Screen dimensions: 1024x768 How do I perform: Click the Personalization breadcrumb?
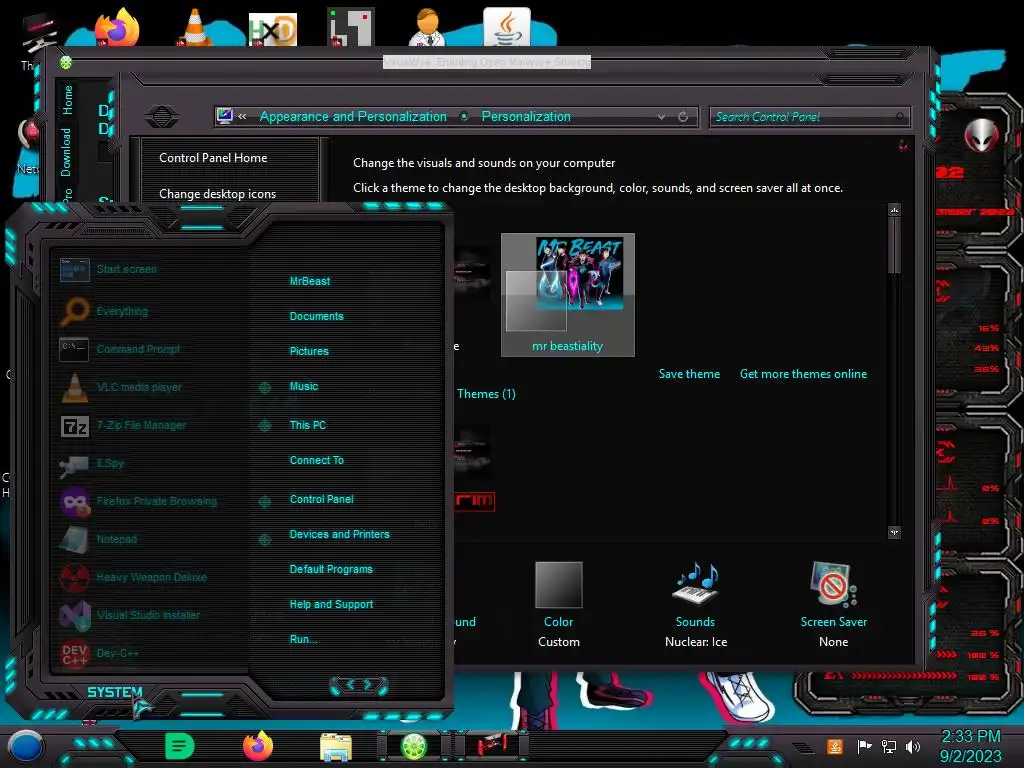[x=526, y=116]
